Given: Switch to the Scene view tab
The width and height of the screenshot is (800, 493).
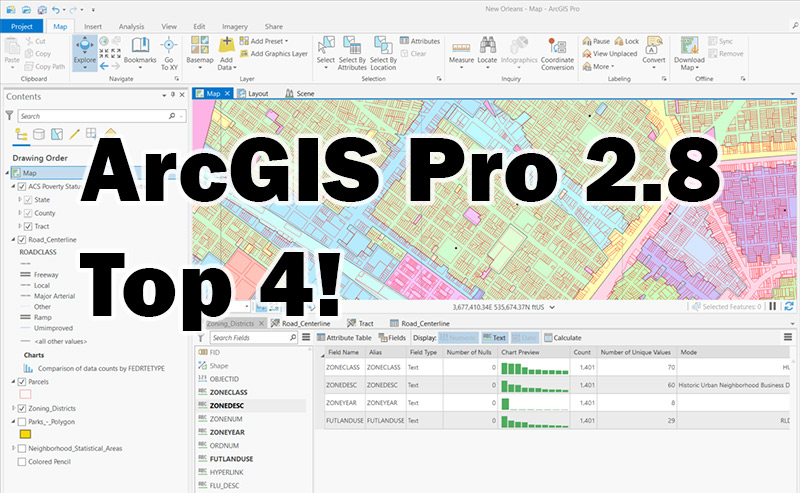Looking at the screenshot, I should pyautogui.click(x=300, y=93).
